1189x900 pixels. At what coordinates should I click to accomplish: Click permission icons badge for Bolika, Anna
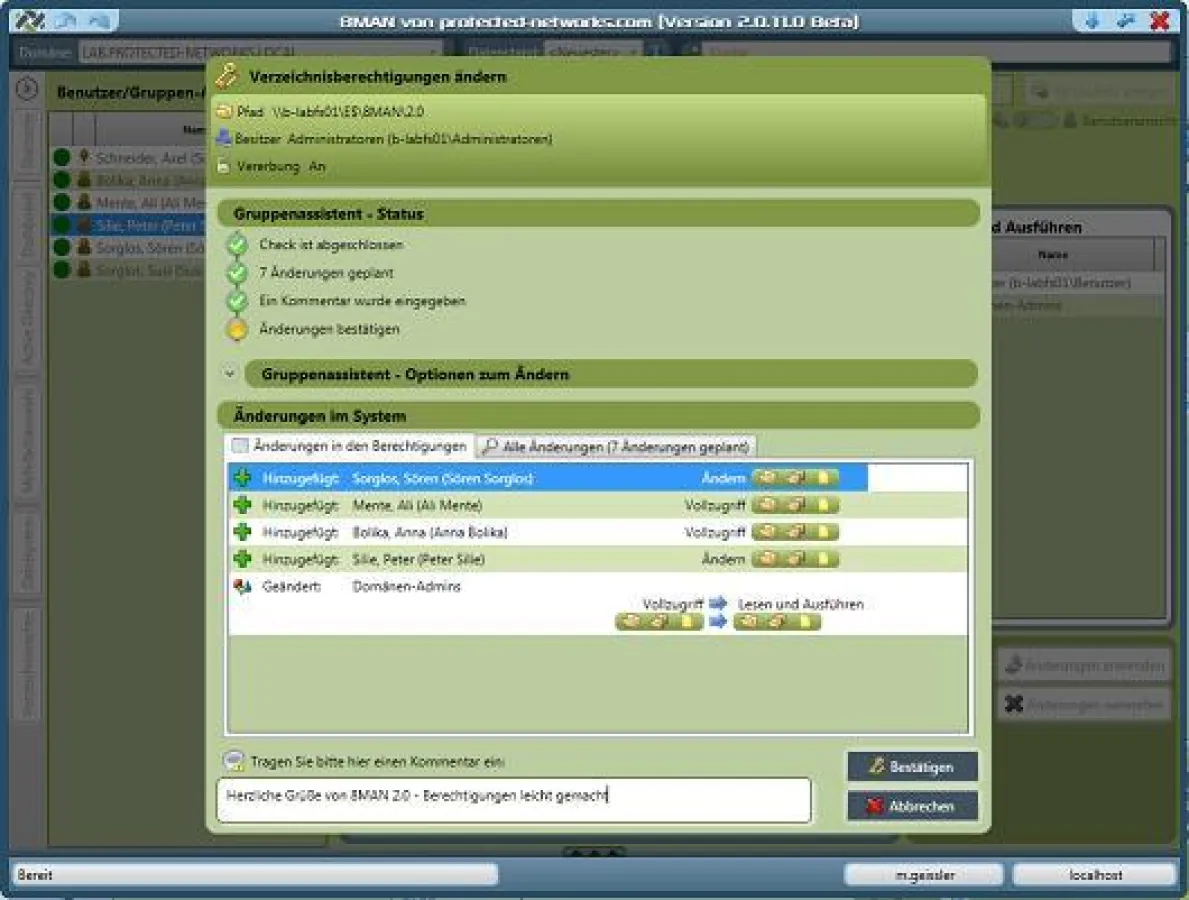pos(795,532)
